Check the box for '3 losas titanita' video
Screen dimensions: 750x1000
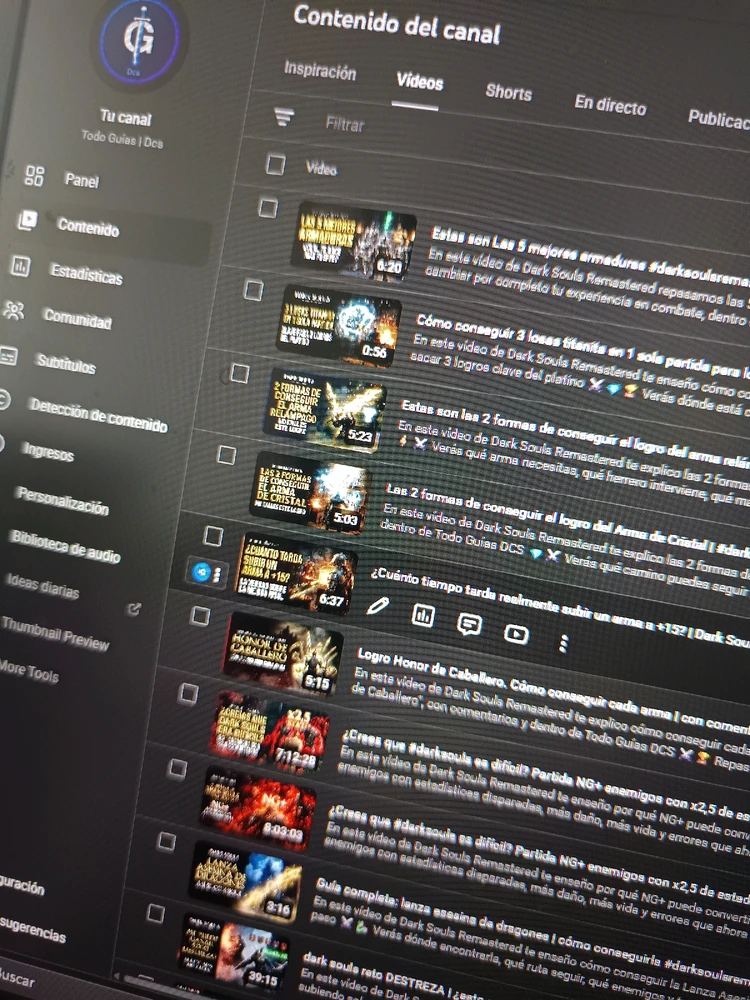(x=253, y=290)
